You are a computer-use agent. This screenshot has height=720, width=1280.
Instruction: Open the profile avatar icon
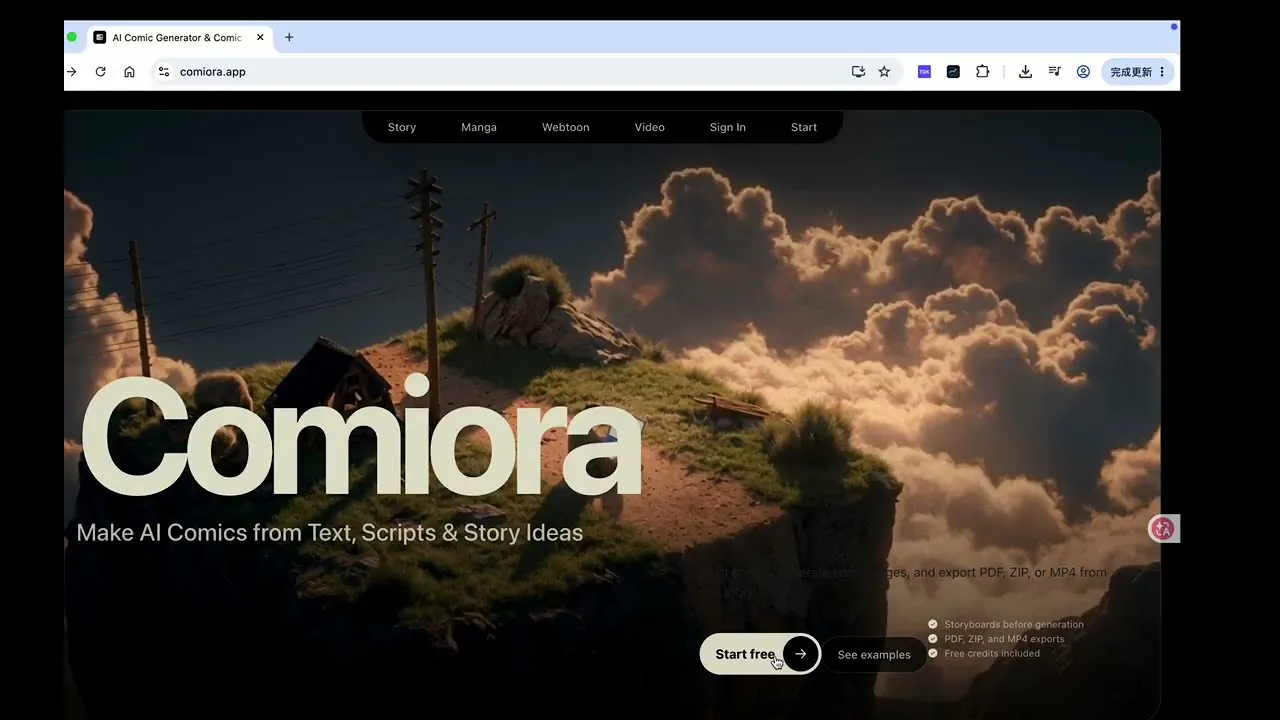point(1083,72)
